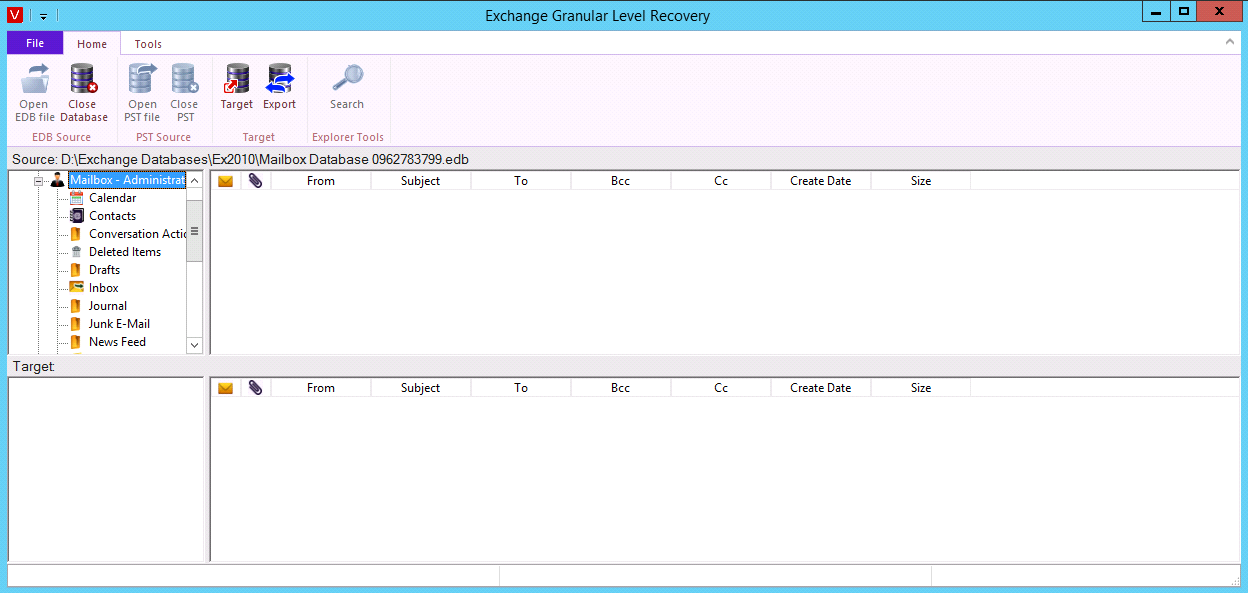1248x593 pixels.
Task: Click the Conversation Action folder icon
Action: 76,234
